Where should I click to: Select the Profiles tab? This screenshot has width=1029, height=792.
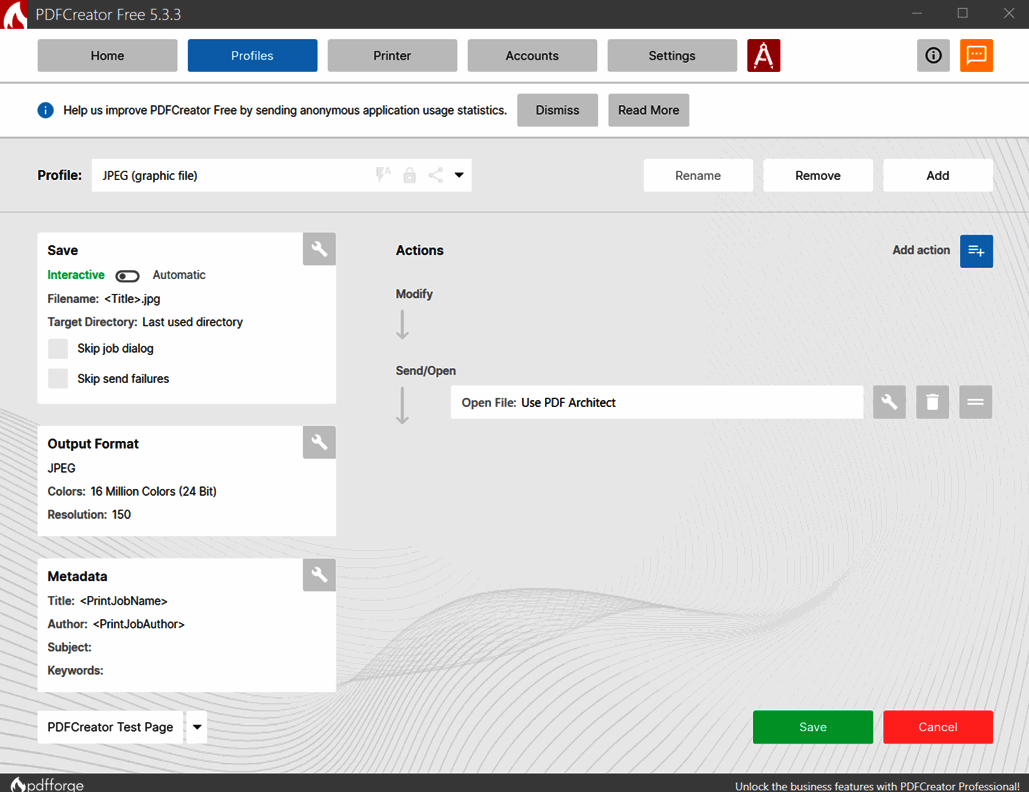(253, 56)
